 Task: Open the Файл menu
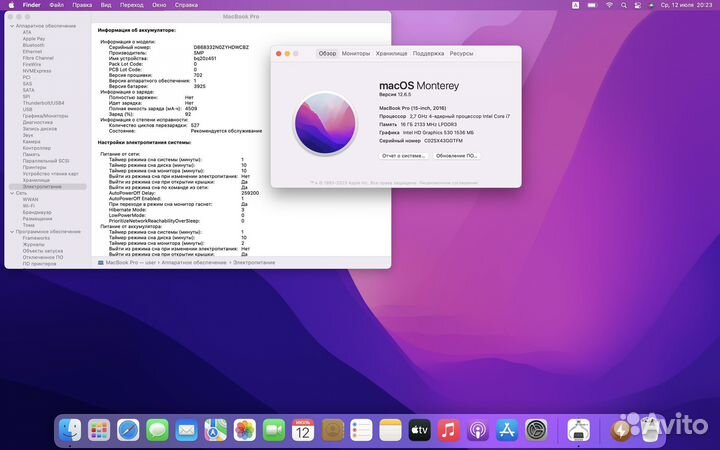coord(56,5)
